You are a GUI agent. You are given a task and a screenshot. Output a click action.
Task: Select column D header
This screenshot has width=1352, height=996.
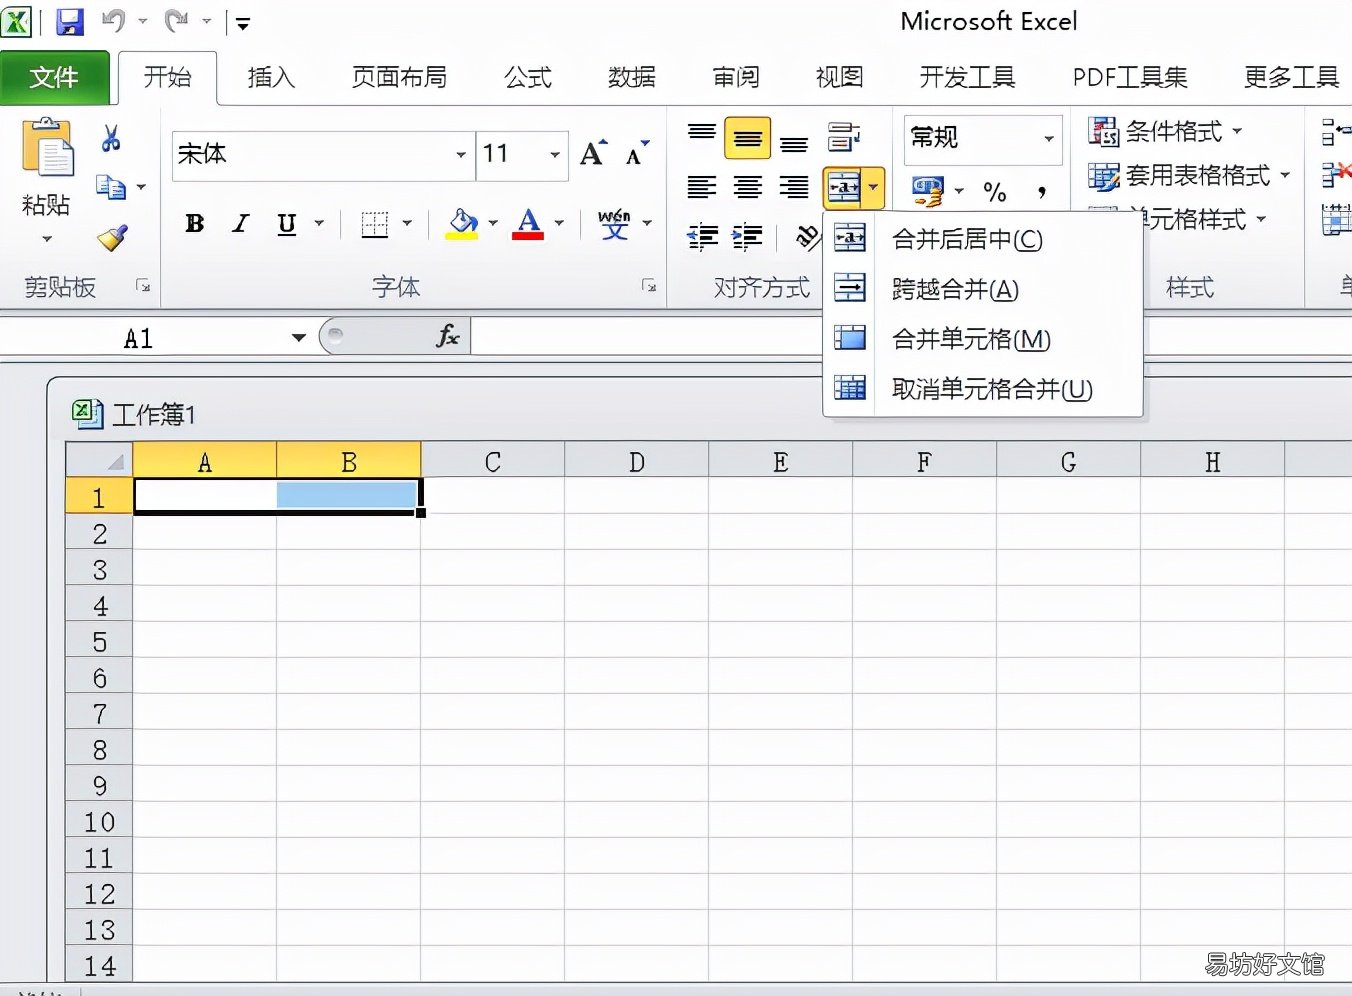(x=637, y=461)
